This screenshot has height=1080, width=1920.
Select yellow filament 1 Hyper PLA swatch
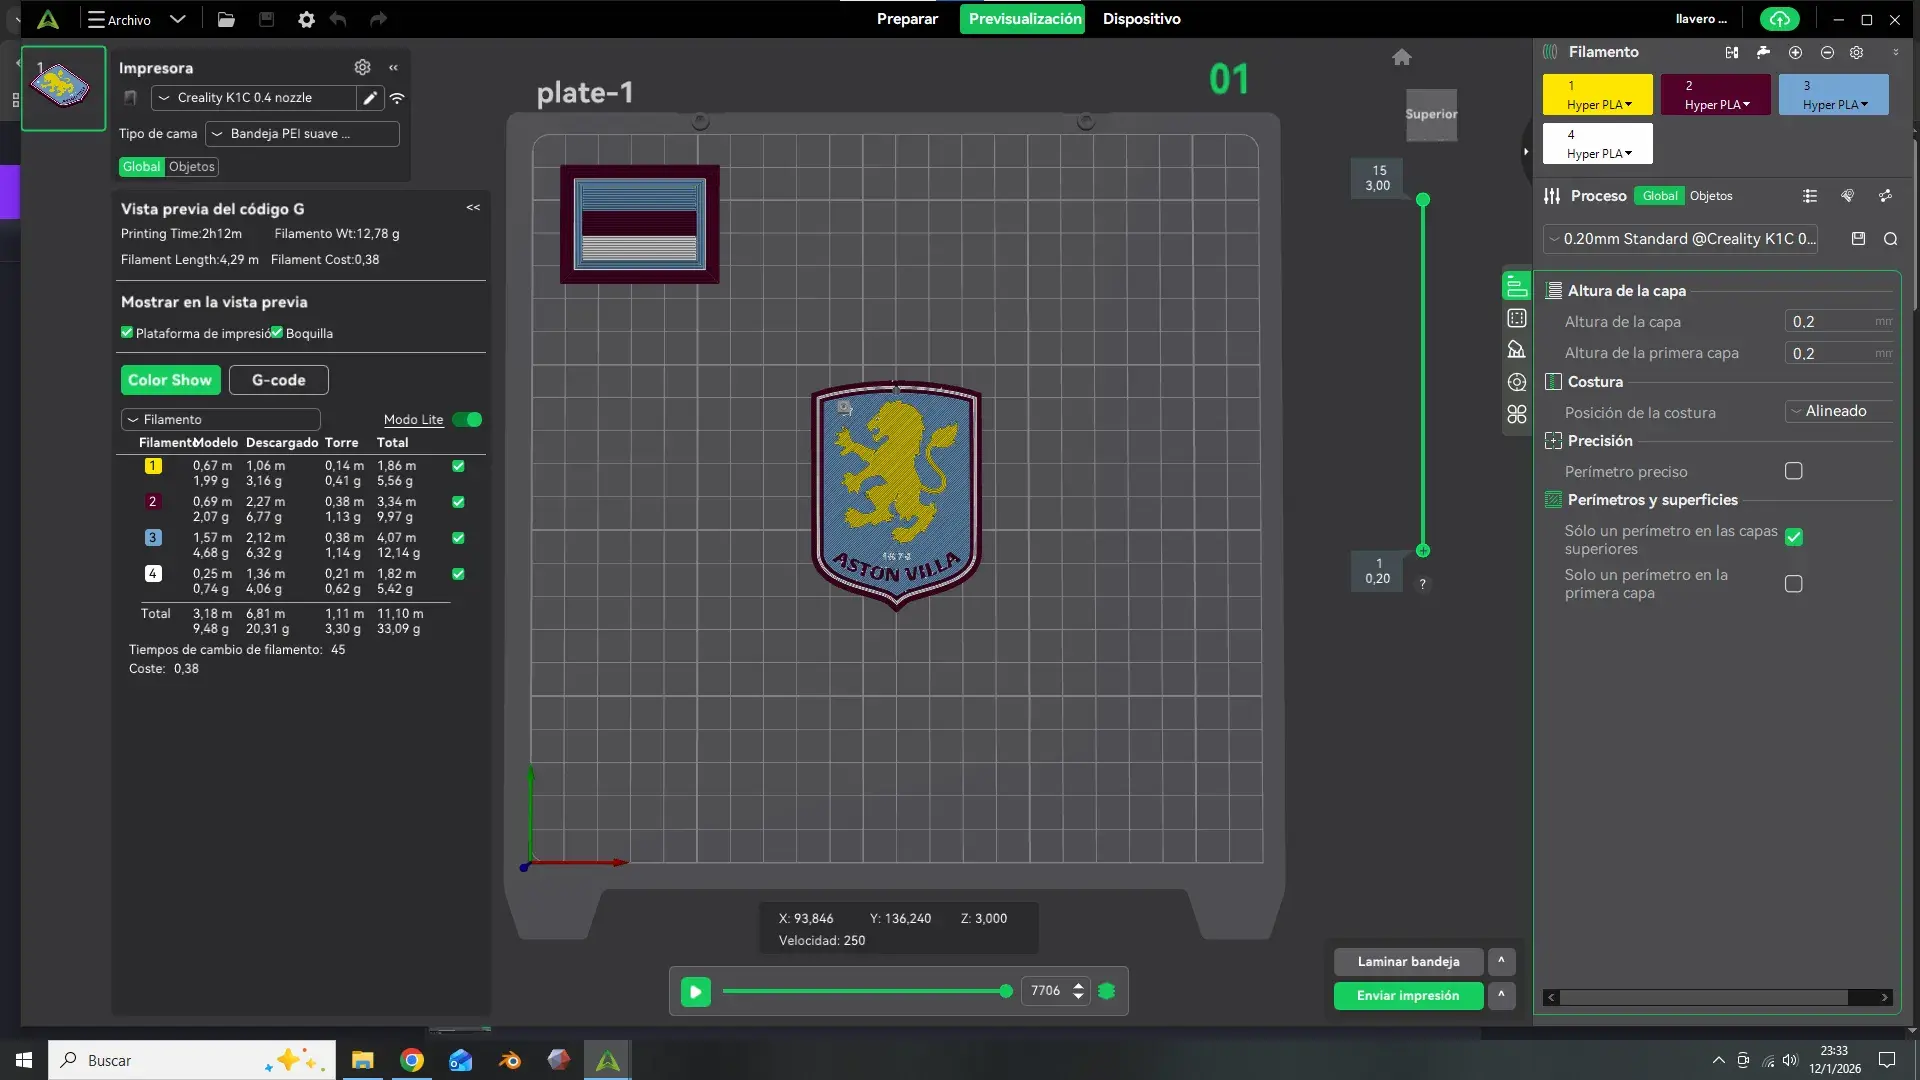click(1597, 95)
